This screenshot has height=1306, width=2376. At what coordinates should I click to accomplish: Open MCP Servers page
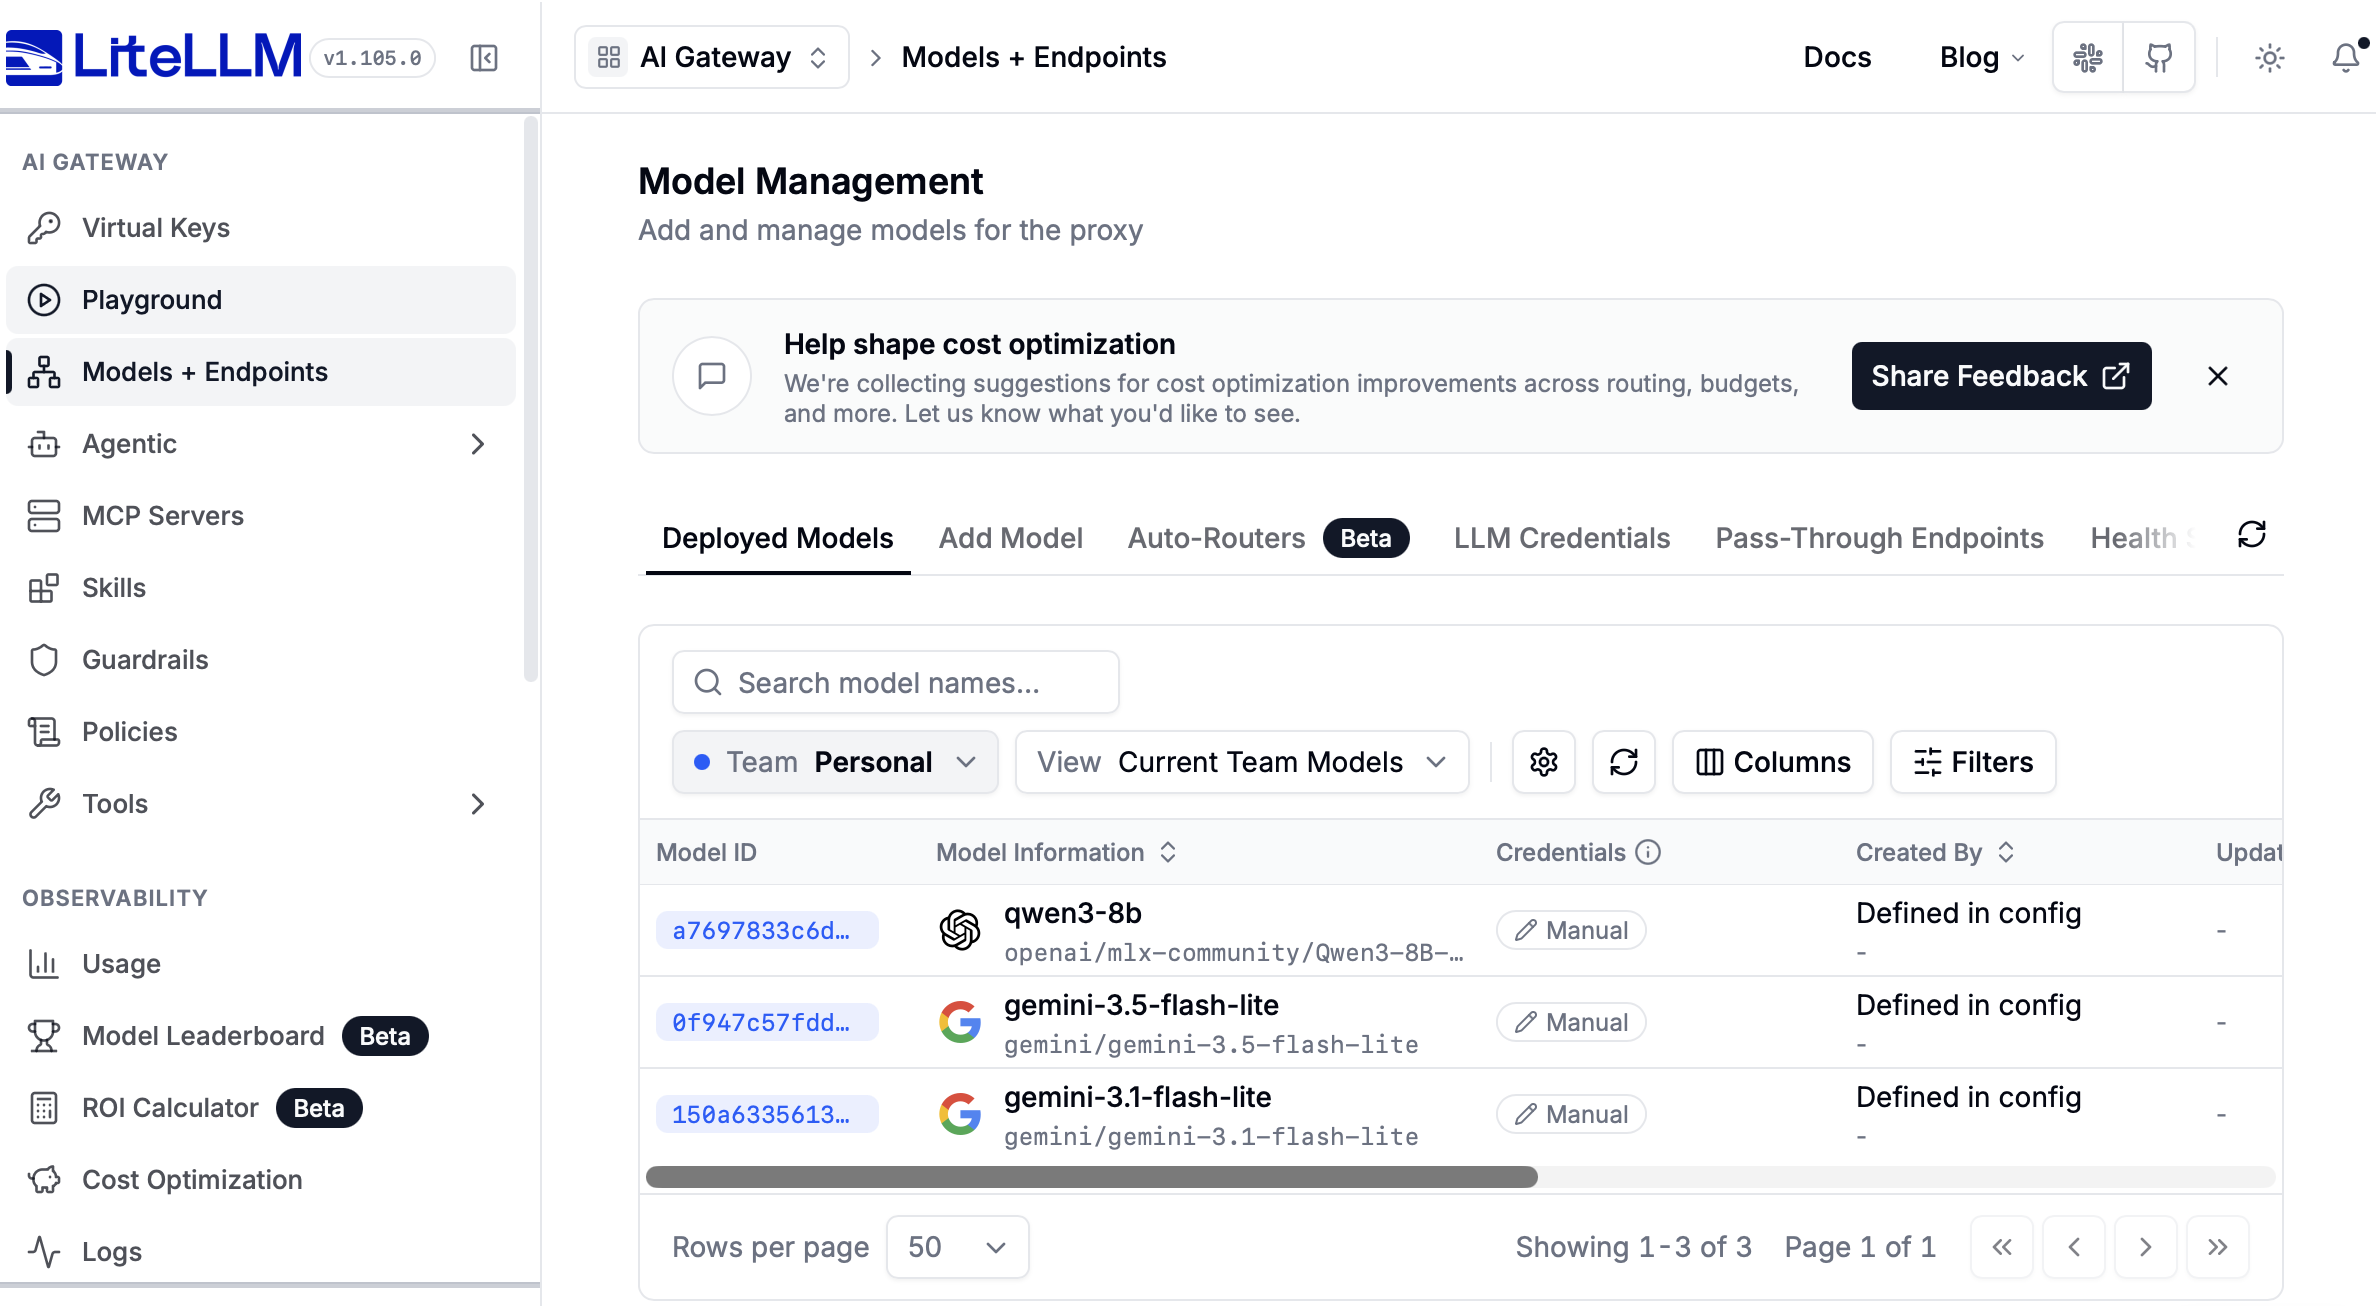260,516
